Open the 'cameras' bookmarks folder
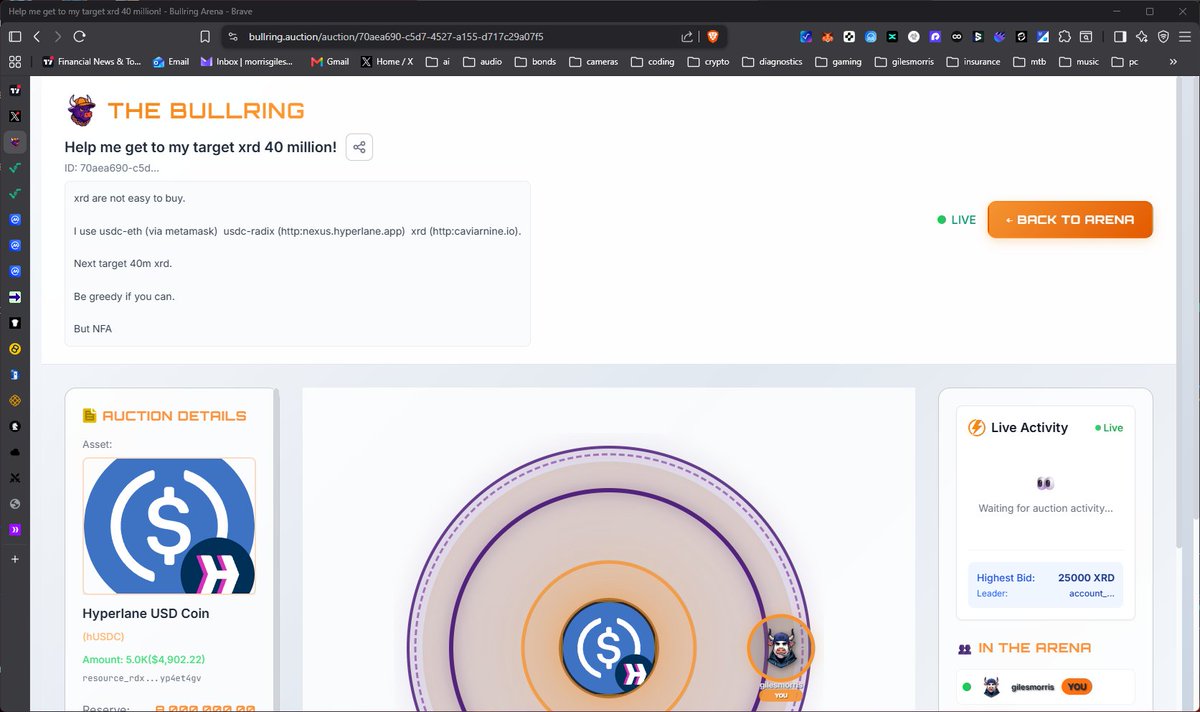Viewport: 1200px width, 712px height. (593, 61)
